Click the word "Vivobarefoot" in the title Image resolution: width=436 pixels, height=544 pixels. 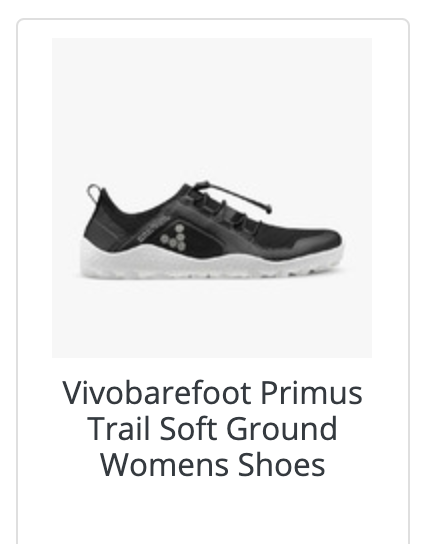point(157,393)
